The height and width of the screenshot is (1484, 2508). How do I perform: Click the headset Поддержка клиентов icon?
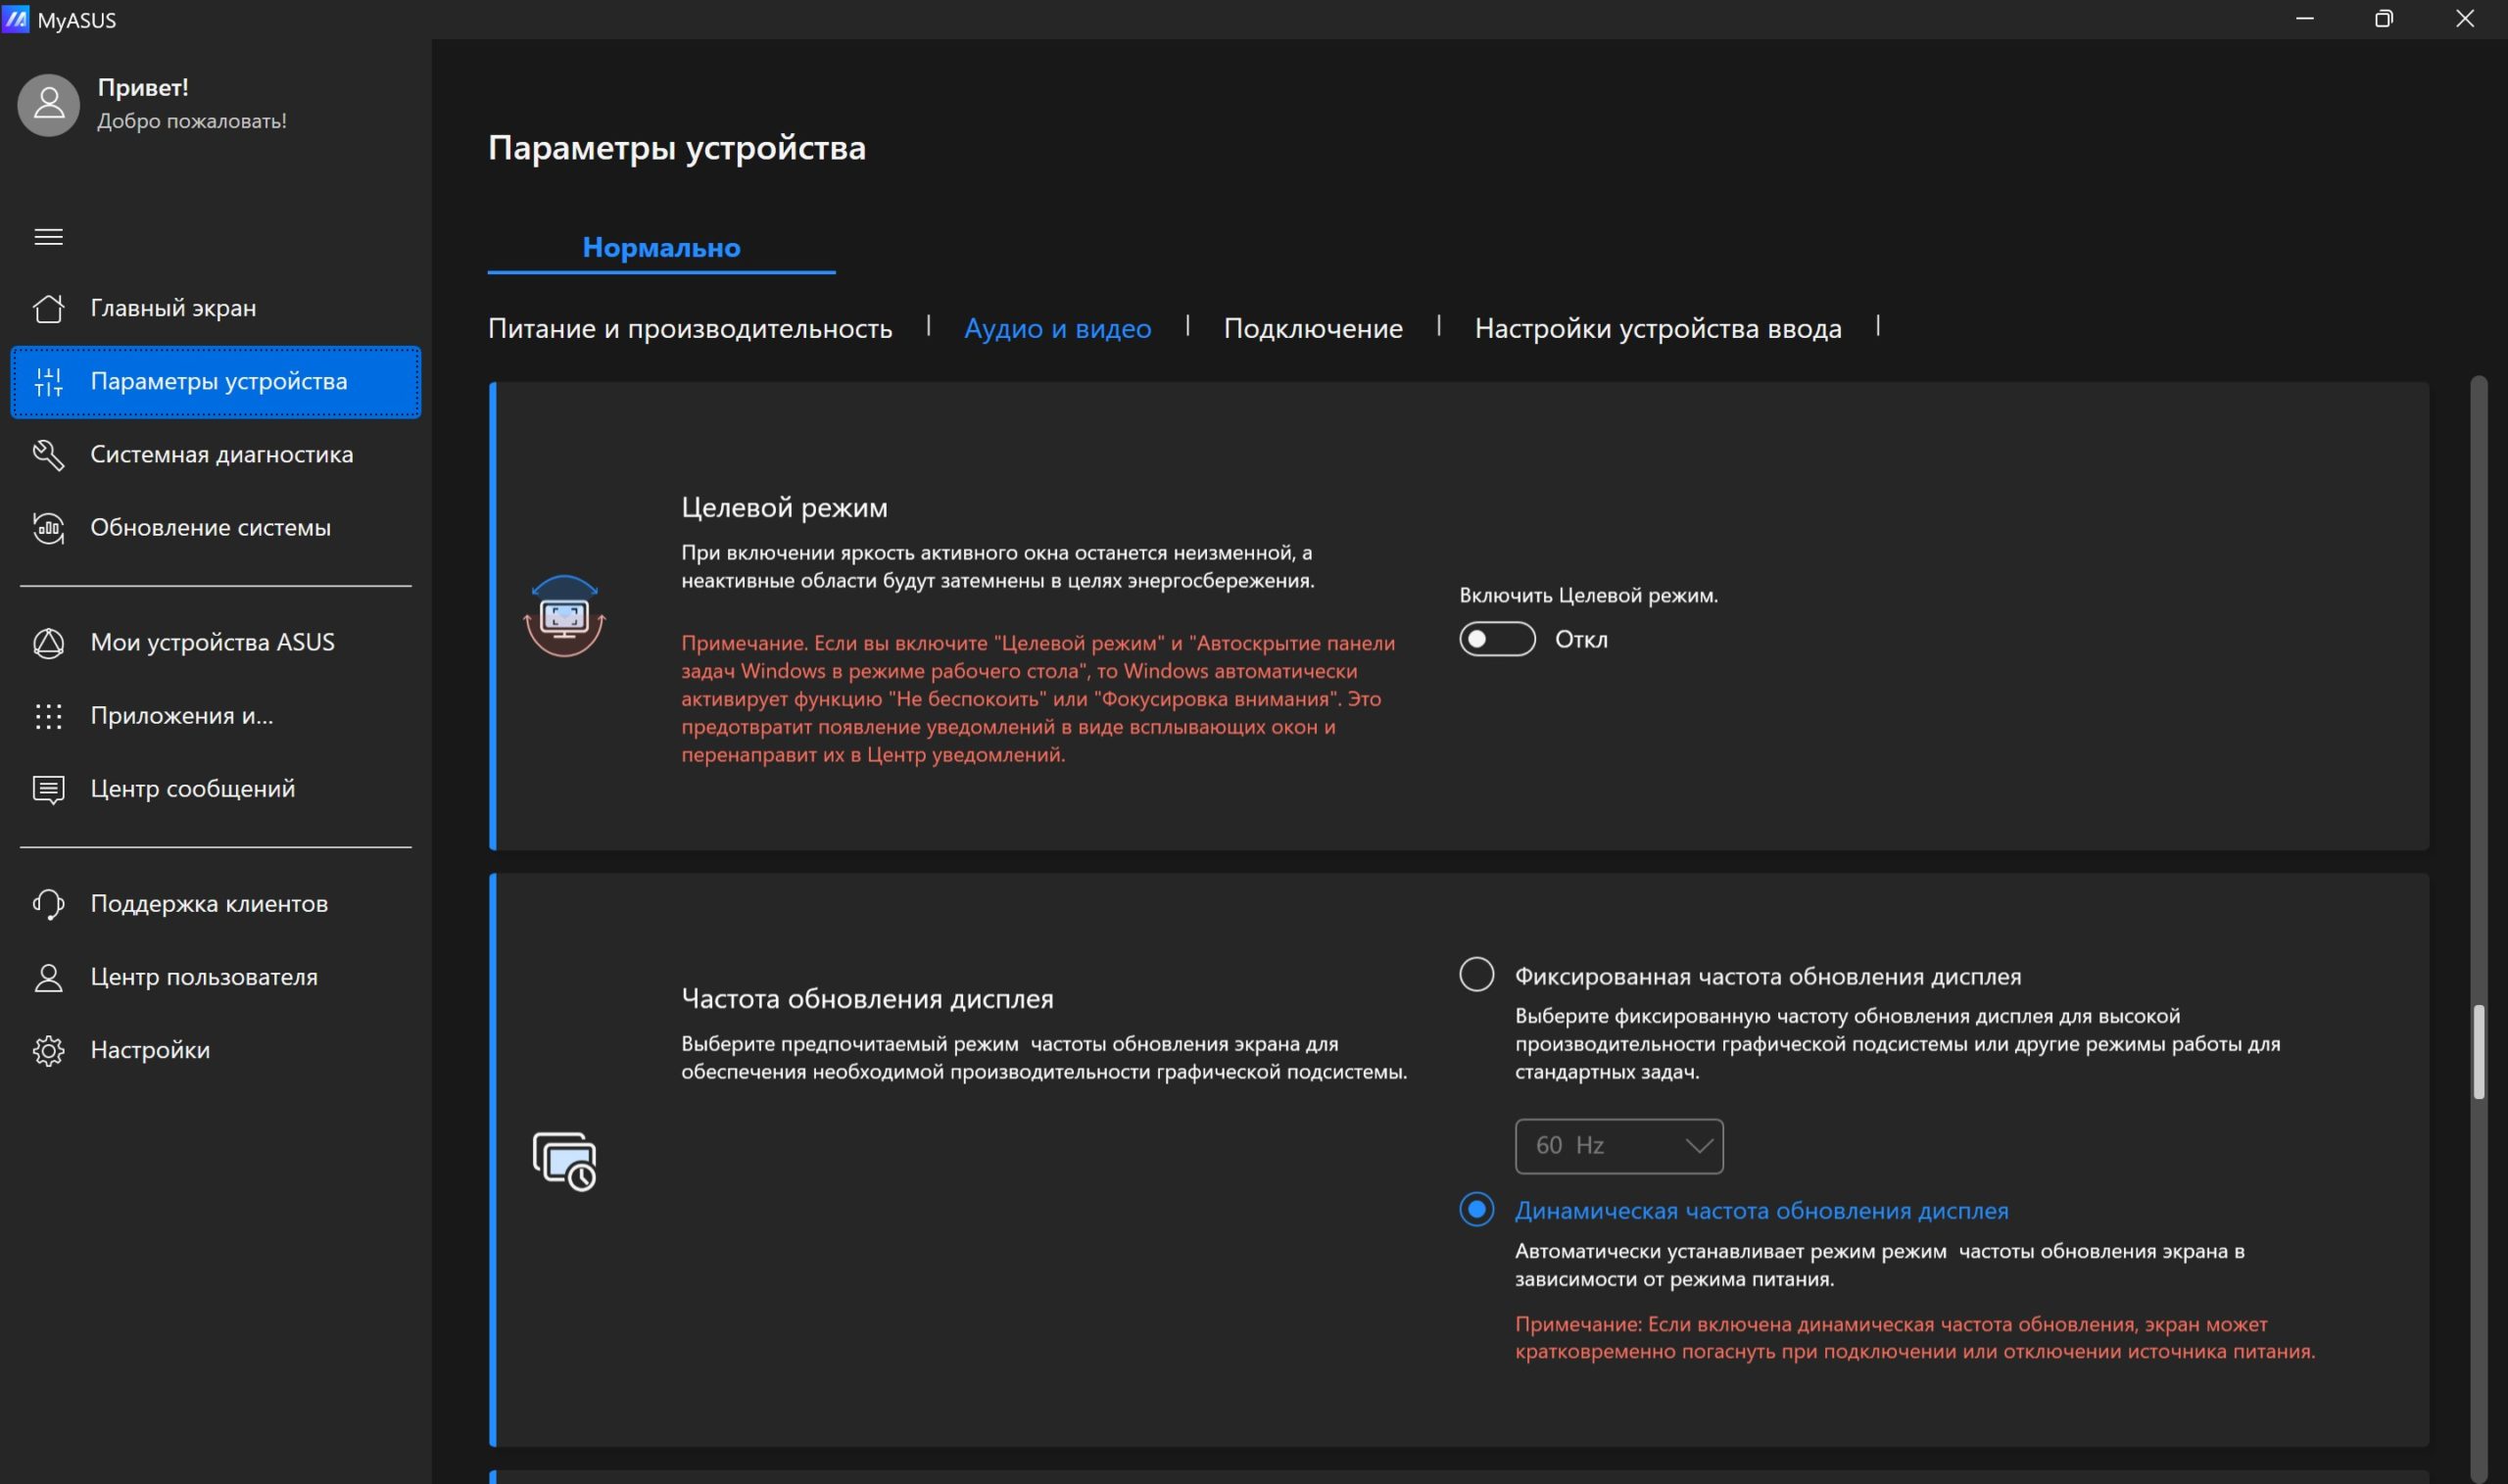pos(48,904)
